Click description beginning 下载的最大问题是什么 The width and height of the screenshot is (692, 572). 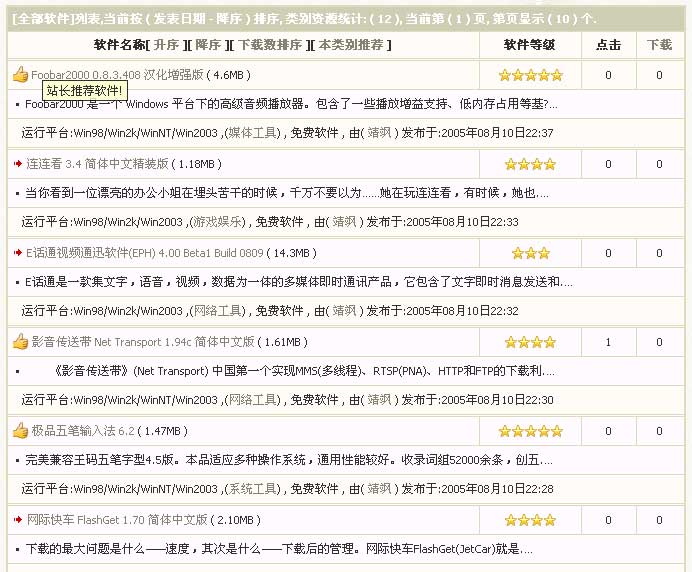click(x=279, y=549)
